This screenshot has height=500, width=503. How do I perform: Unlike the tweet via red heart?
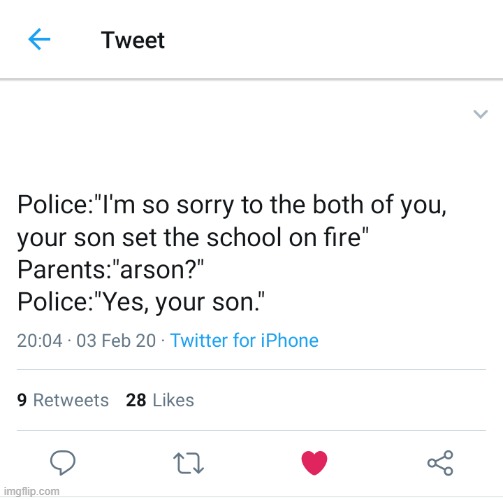(x=314, y=463)
